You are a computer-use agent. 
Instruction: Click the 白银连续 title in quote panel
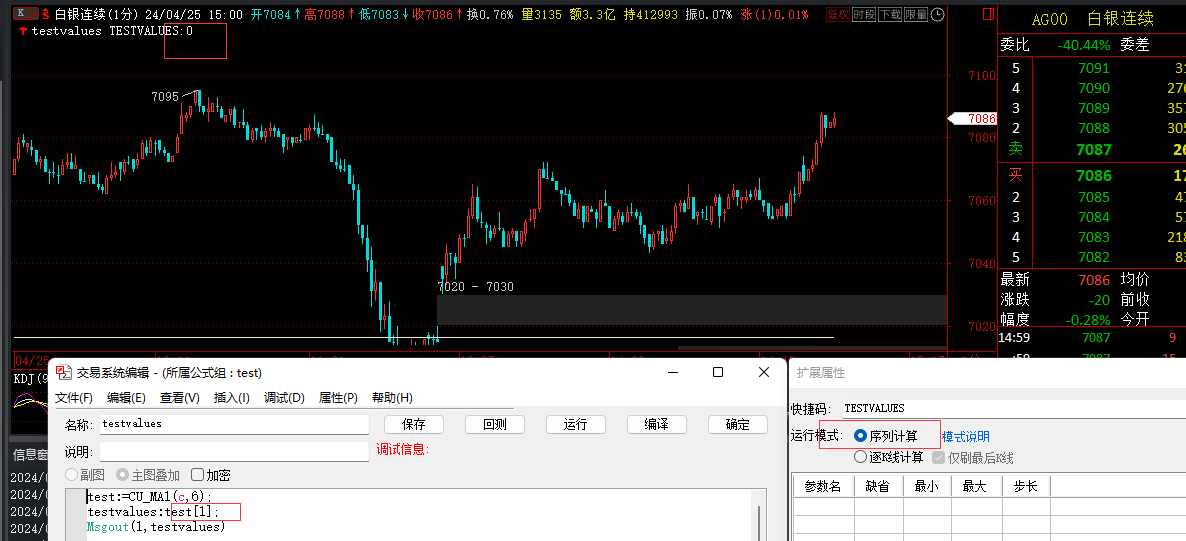point(1120,20)
